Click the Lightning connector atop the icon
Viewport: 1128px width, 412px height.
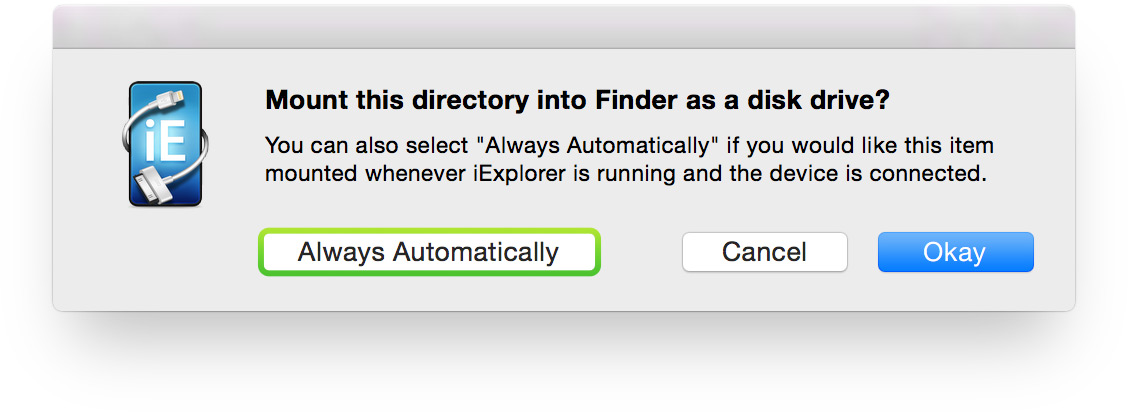172,96
